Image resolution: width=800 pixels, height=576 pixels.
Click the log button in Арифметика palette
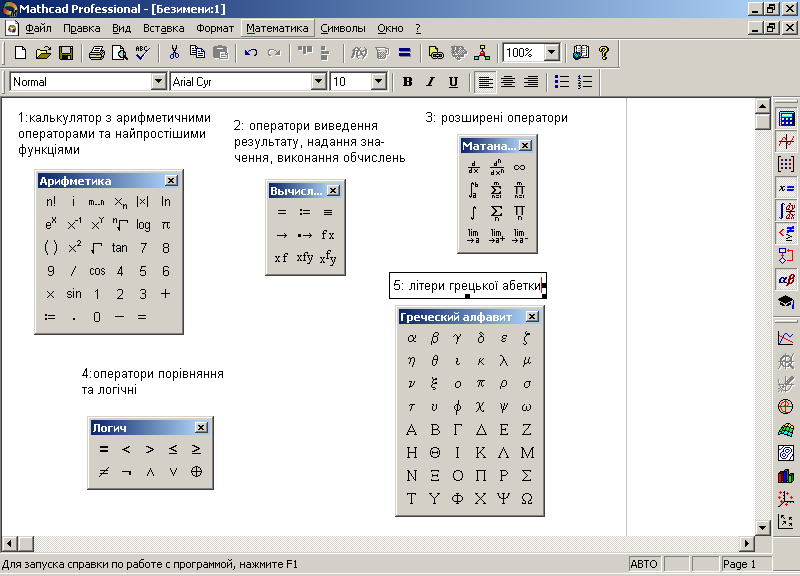143,225
